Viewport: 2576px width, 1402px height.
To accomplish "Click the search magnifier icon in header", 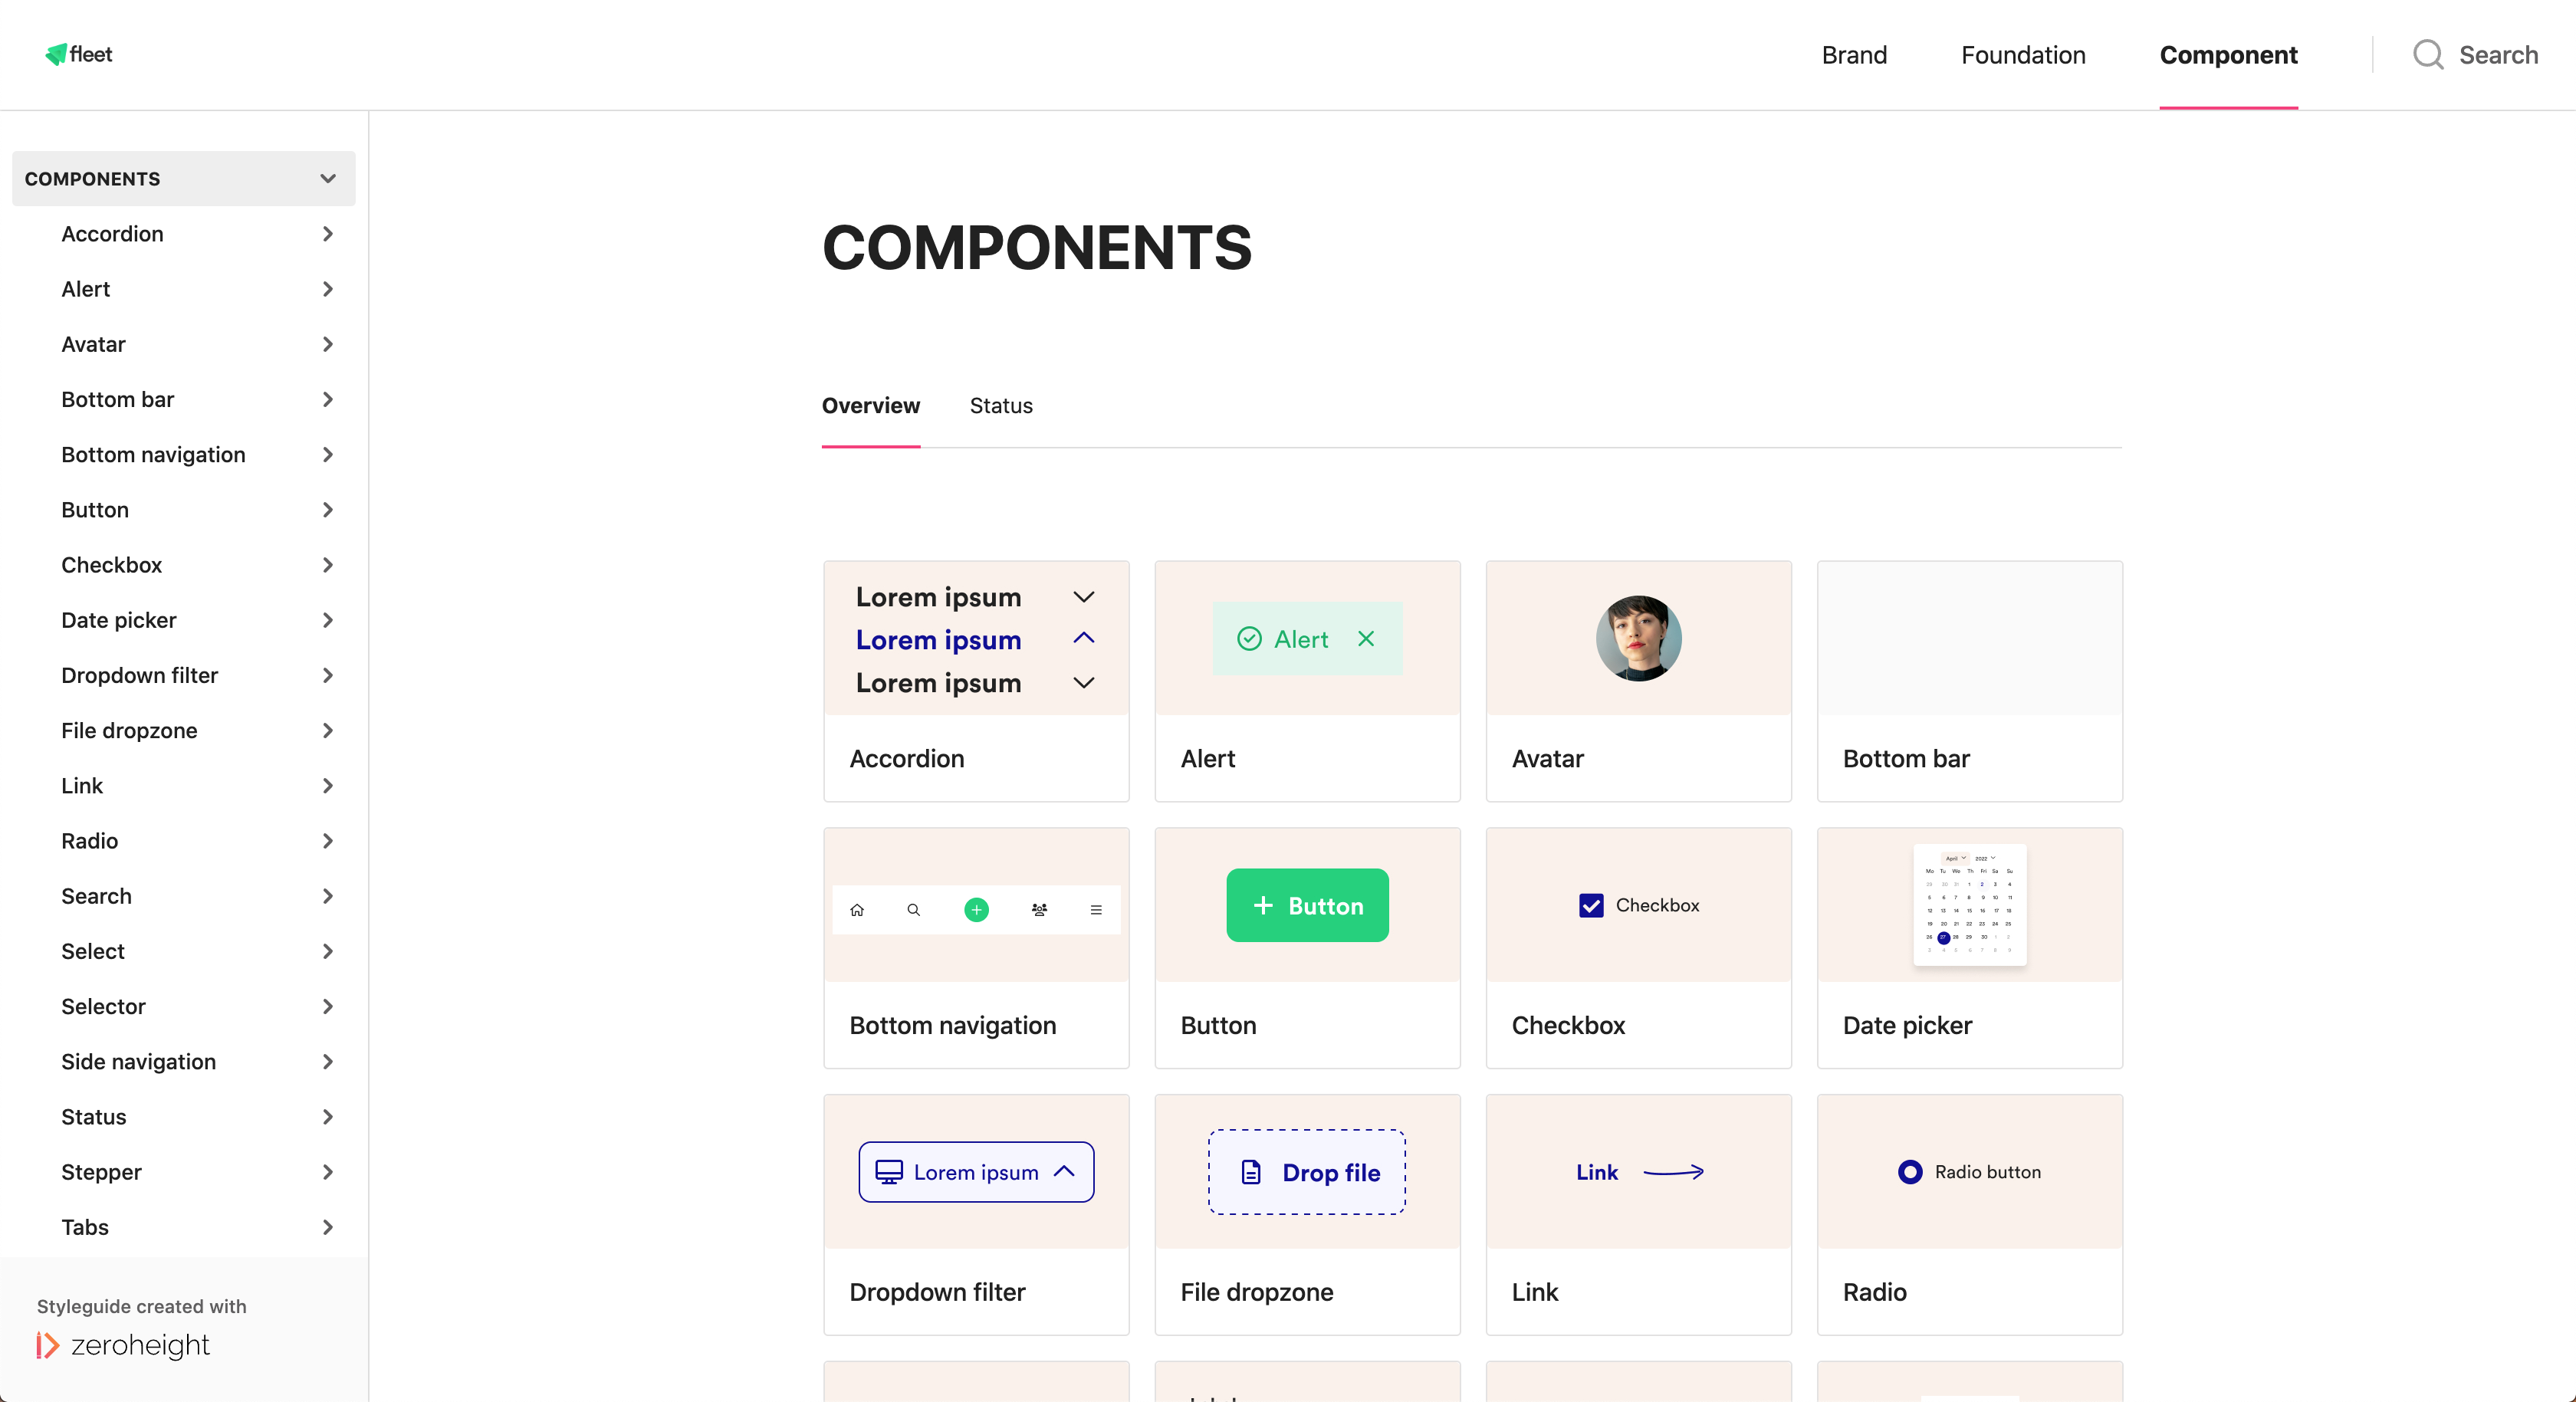I will 2428,55.
